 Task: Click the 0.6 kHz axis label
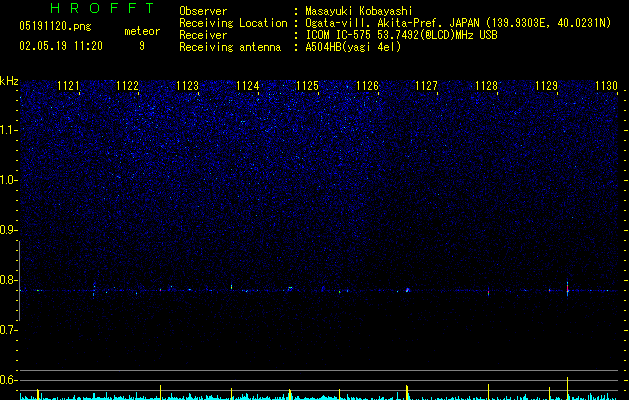8,380
